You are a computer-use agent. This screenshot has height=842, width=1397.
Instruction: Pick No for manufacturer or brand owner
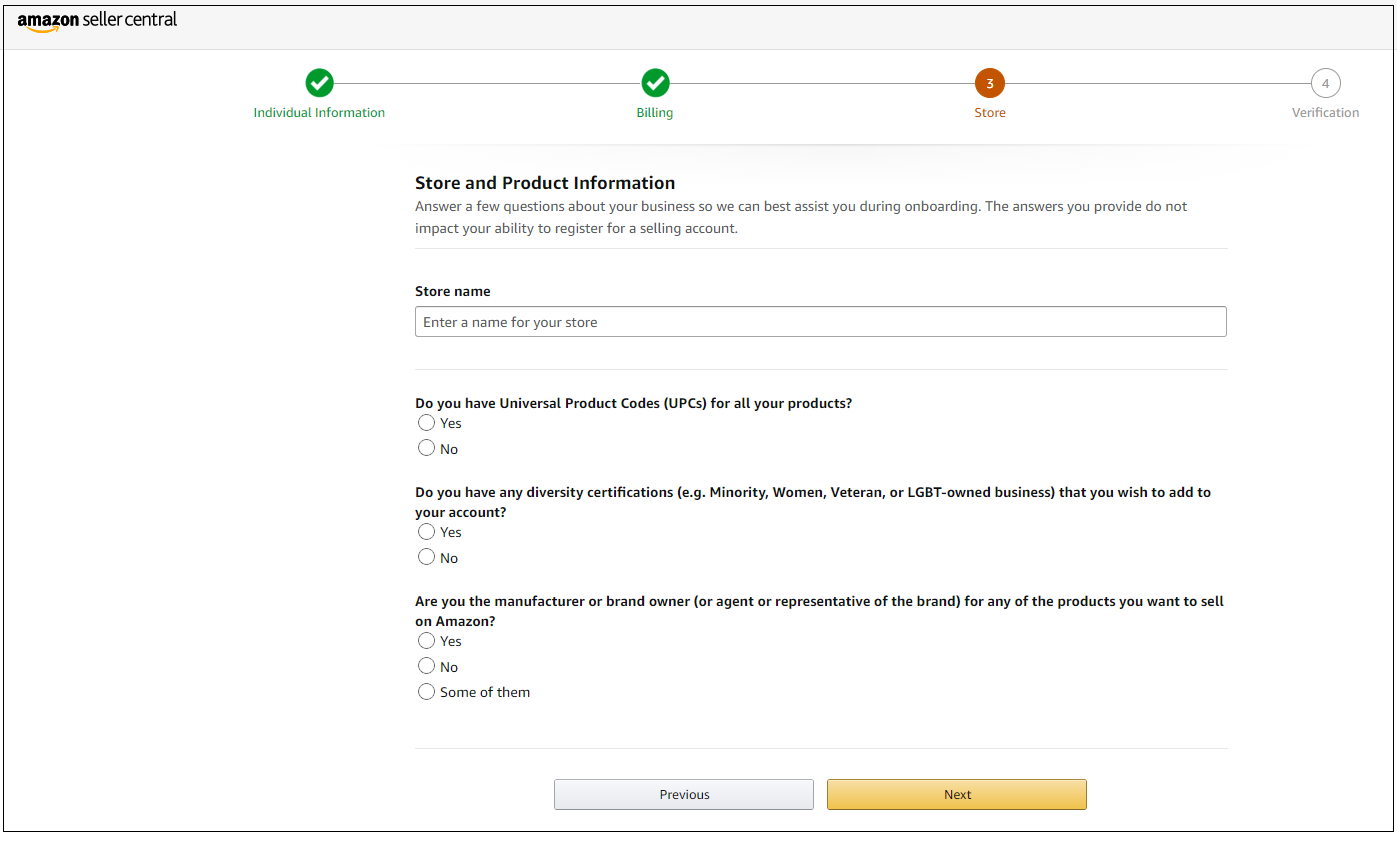coord(427,667)
